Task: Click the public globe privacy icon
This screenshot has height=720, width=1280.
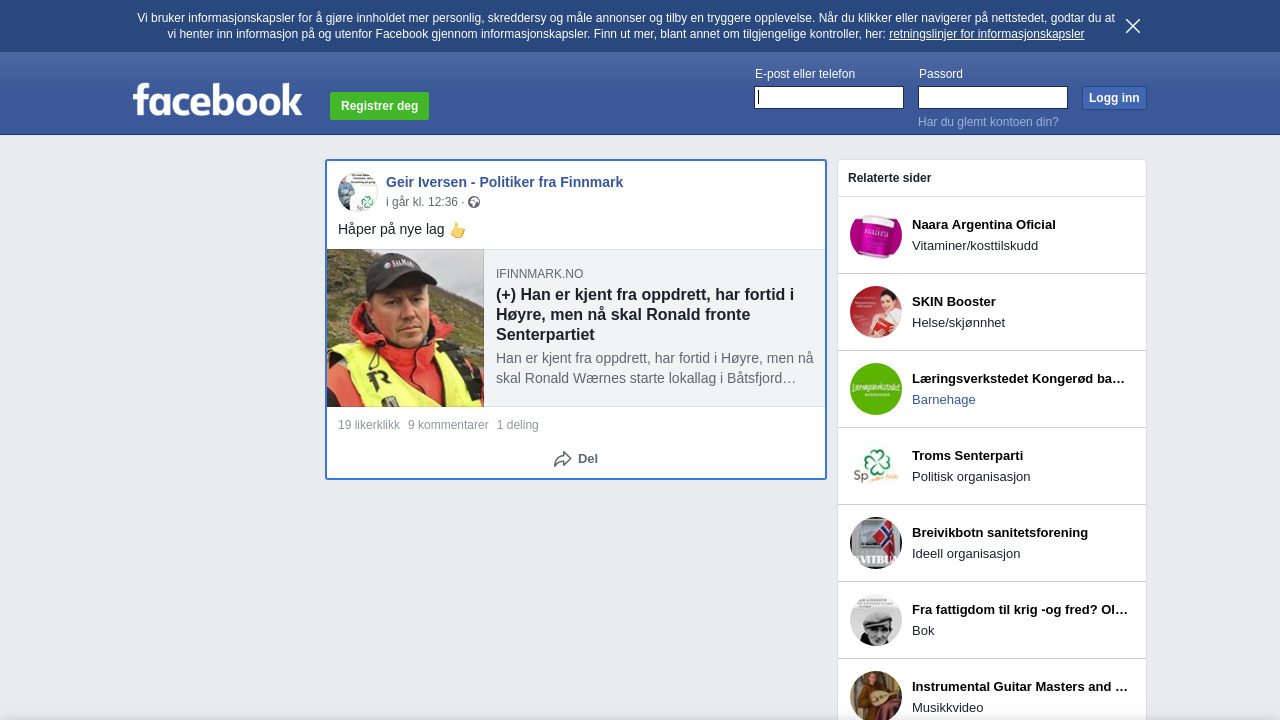Action: [x=474, y=202]
